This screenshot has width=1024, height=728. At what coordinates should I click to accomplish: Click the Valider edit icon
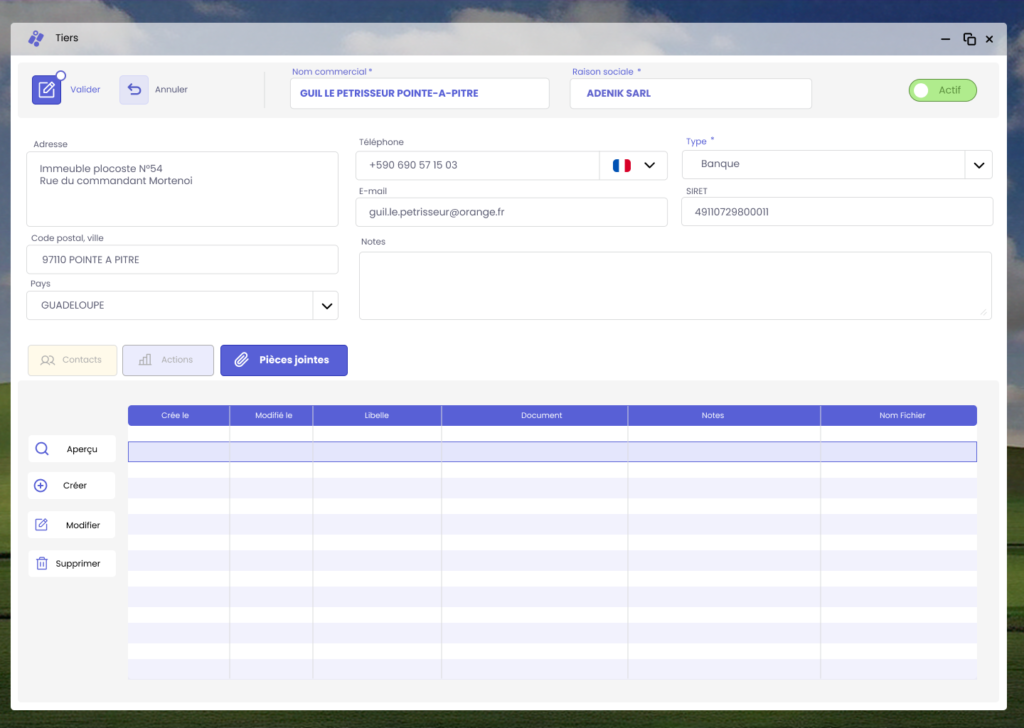point(46,90)
